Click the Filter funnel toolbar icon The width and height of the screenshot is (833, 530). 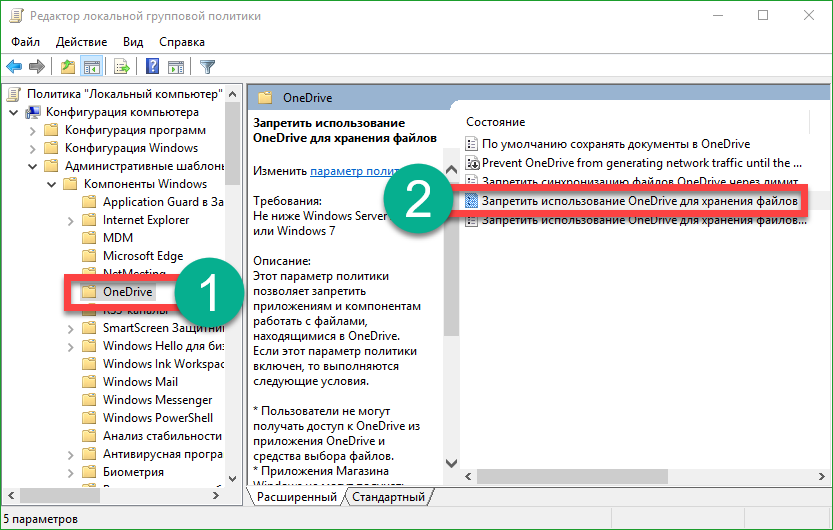coord(207,67)
